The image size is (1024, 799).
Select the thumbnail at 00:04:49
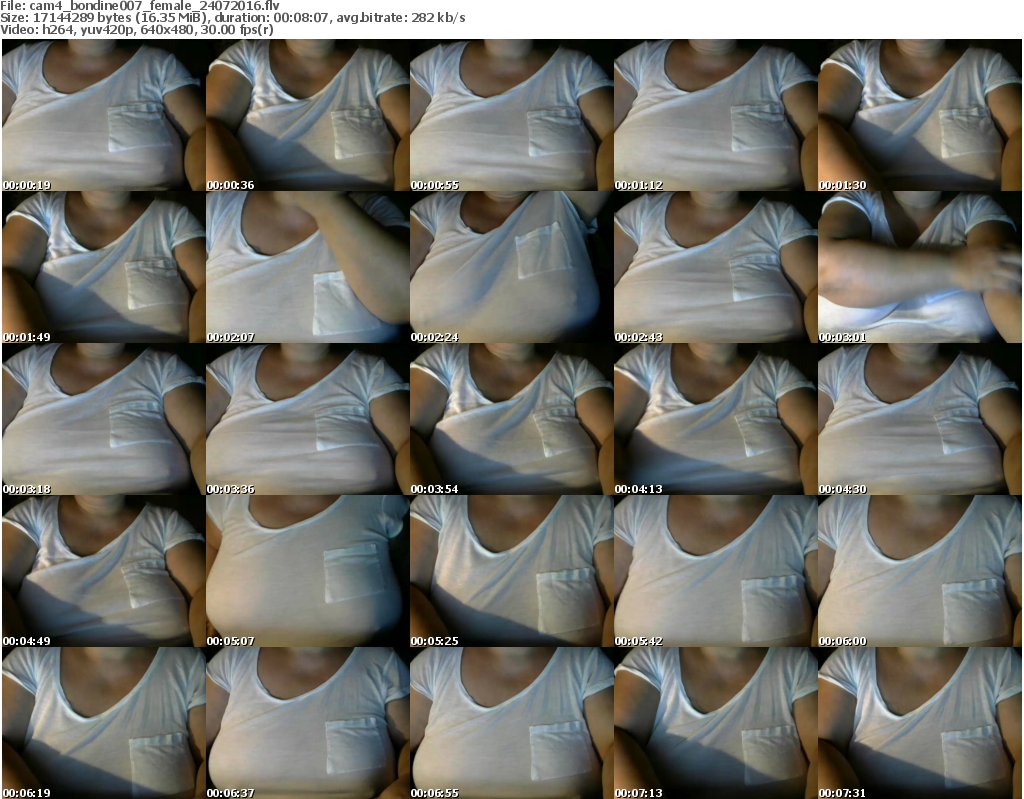click(x=103, y=571)
